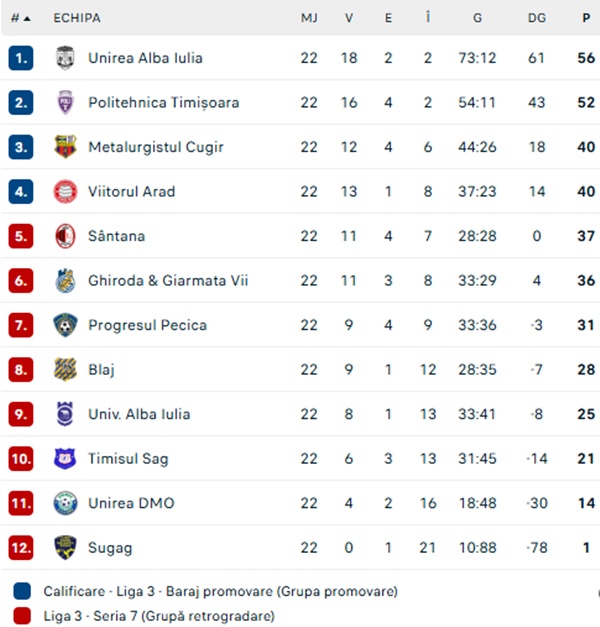Open Timisul Sag team link
600x627 pixels.
[128, 459]
